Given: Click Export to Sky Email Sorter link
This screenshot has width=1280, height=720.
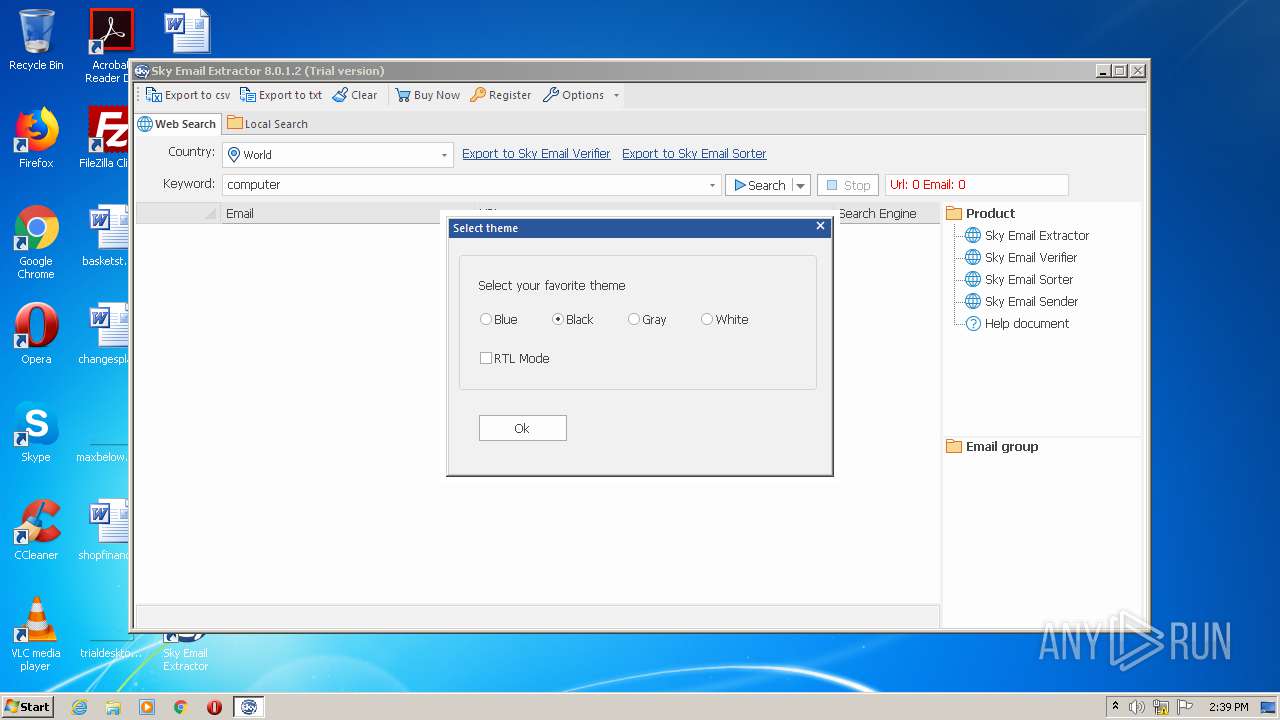Looking at the screenshot, I should (694, 154).
